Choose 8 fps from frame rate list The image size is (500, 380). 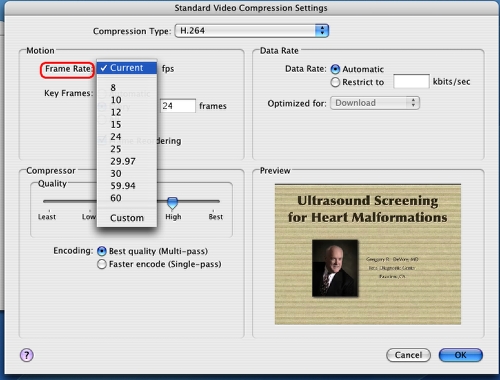coord(127,88)
